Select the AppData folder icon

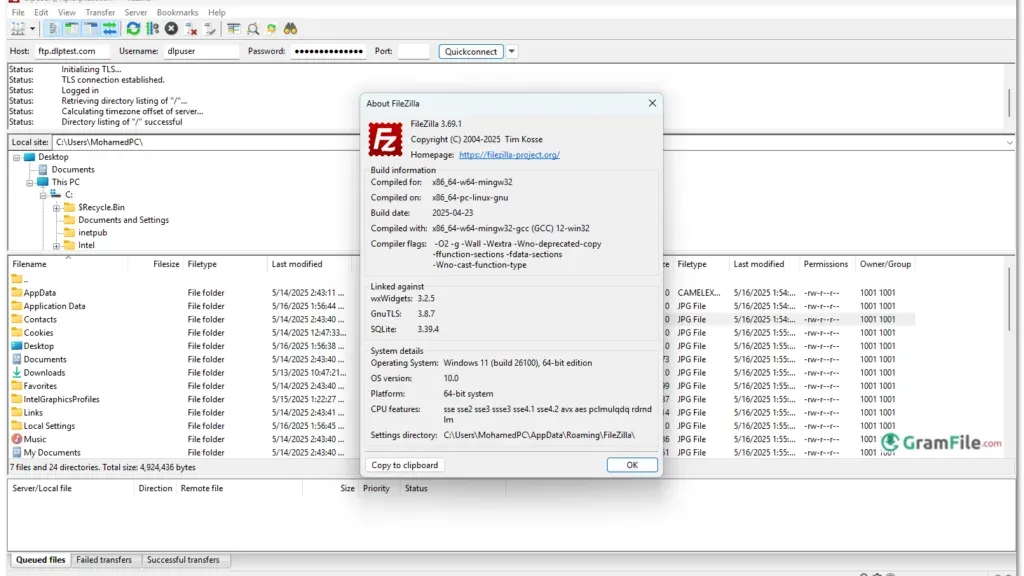click(x=17, y=293)
